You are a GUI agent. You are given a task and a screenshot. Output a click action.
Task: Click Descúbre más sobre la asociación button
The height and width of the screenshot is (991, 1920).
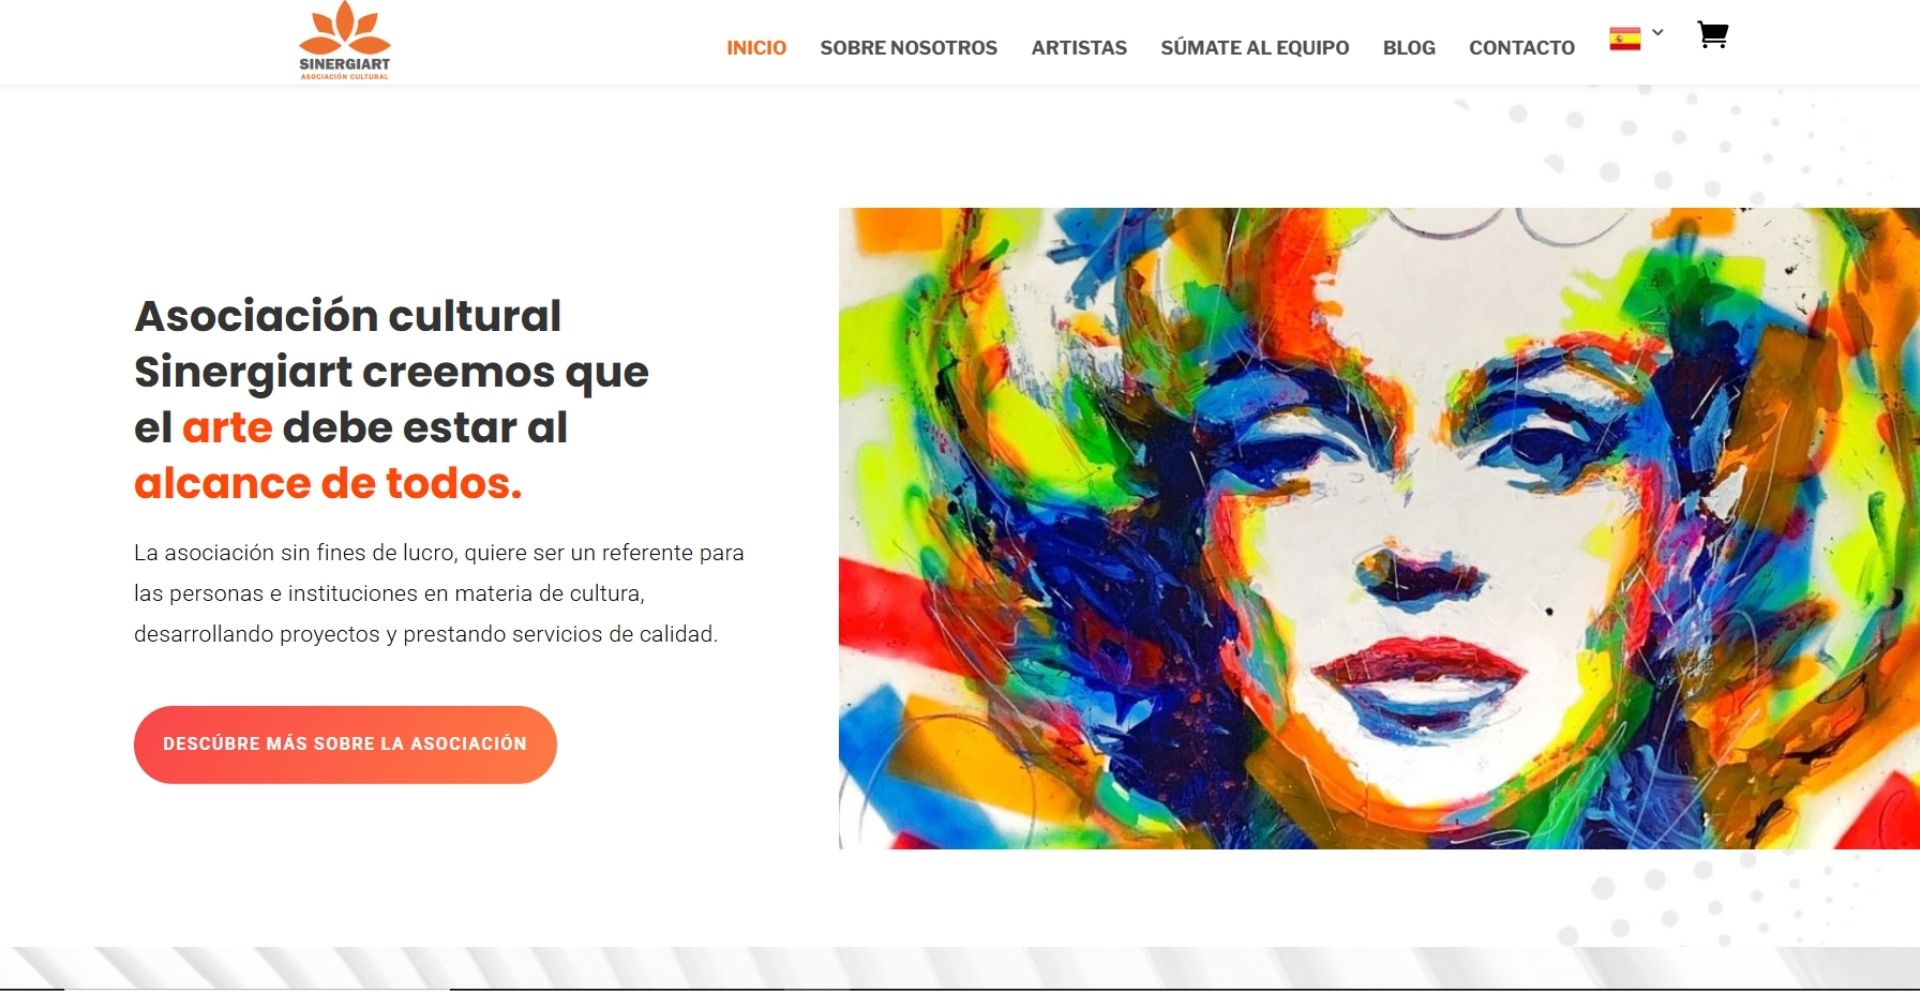[x=345, y=744]
